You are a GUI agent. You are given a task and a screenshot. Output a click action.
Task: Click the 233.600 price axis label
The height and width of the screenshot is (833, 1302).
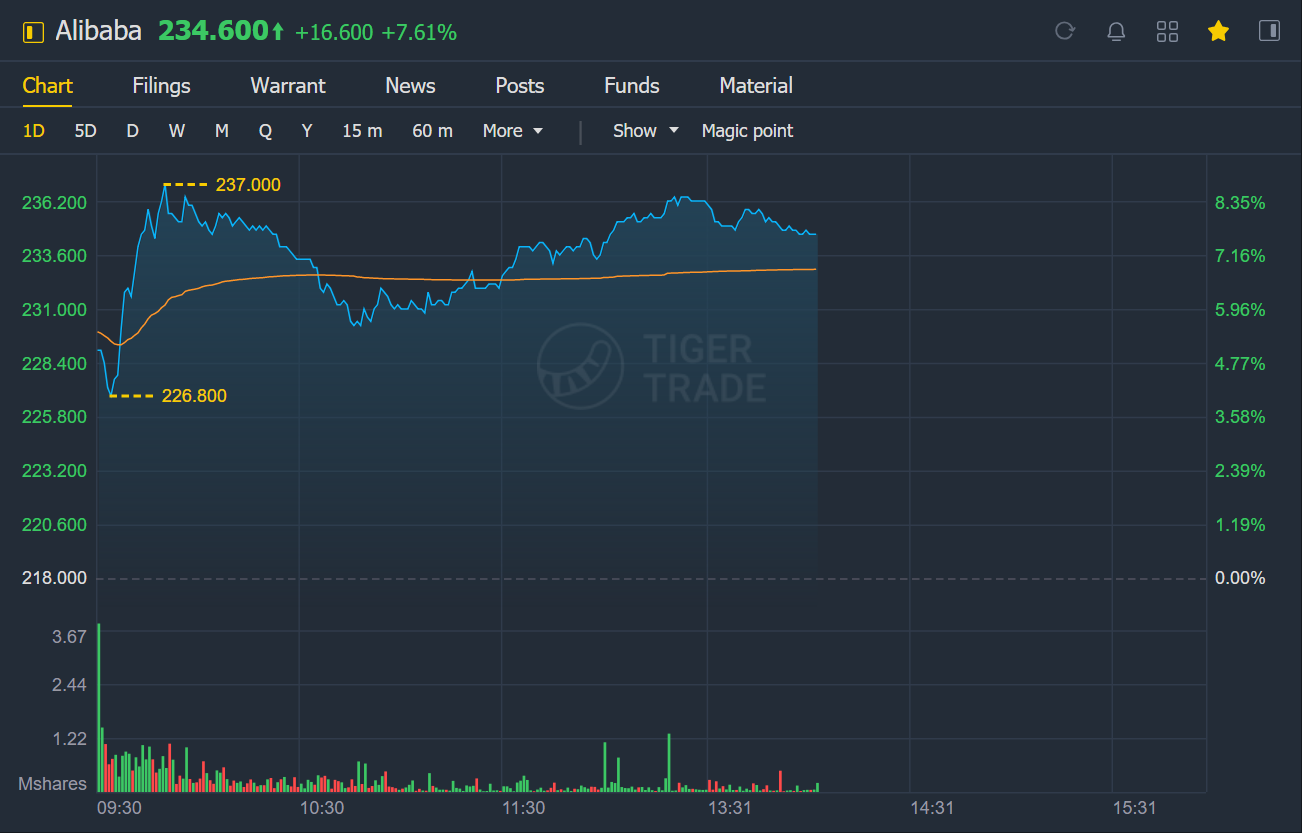pos(54,256)
